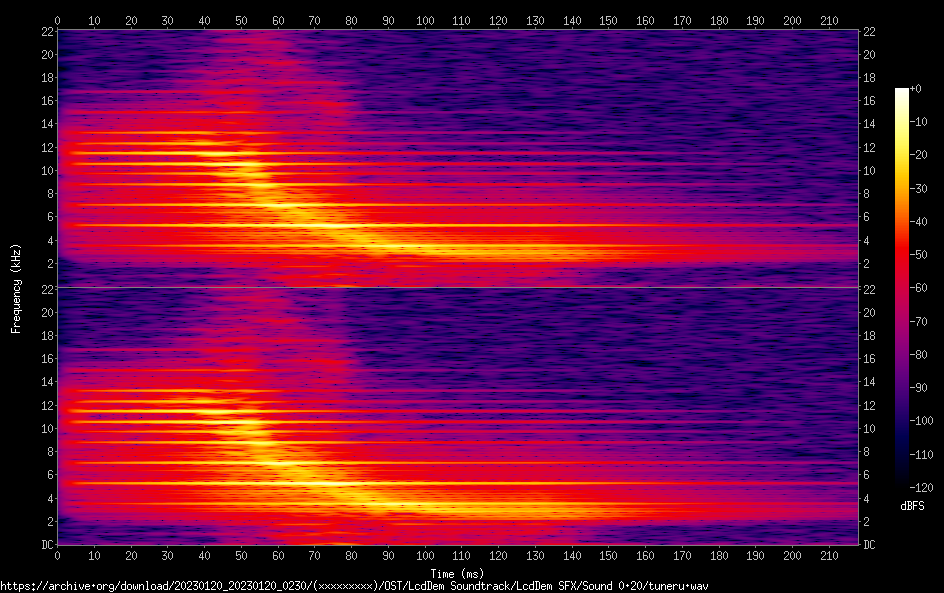
Task: Click the DC label at bottom right
Action: pos(869,545)
